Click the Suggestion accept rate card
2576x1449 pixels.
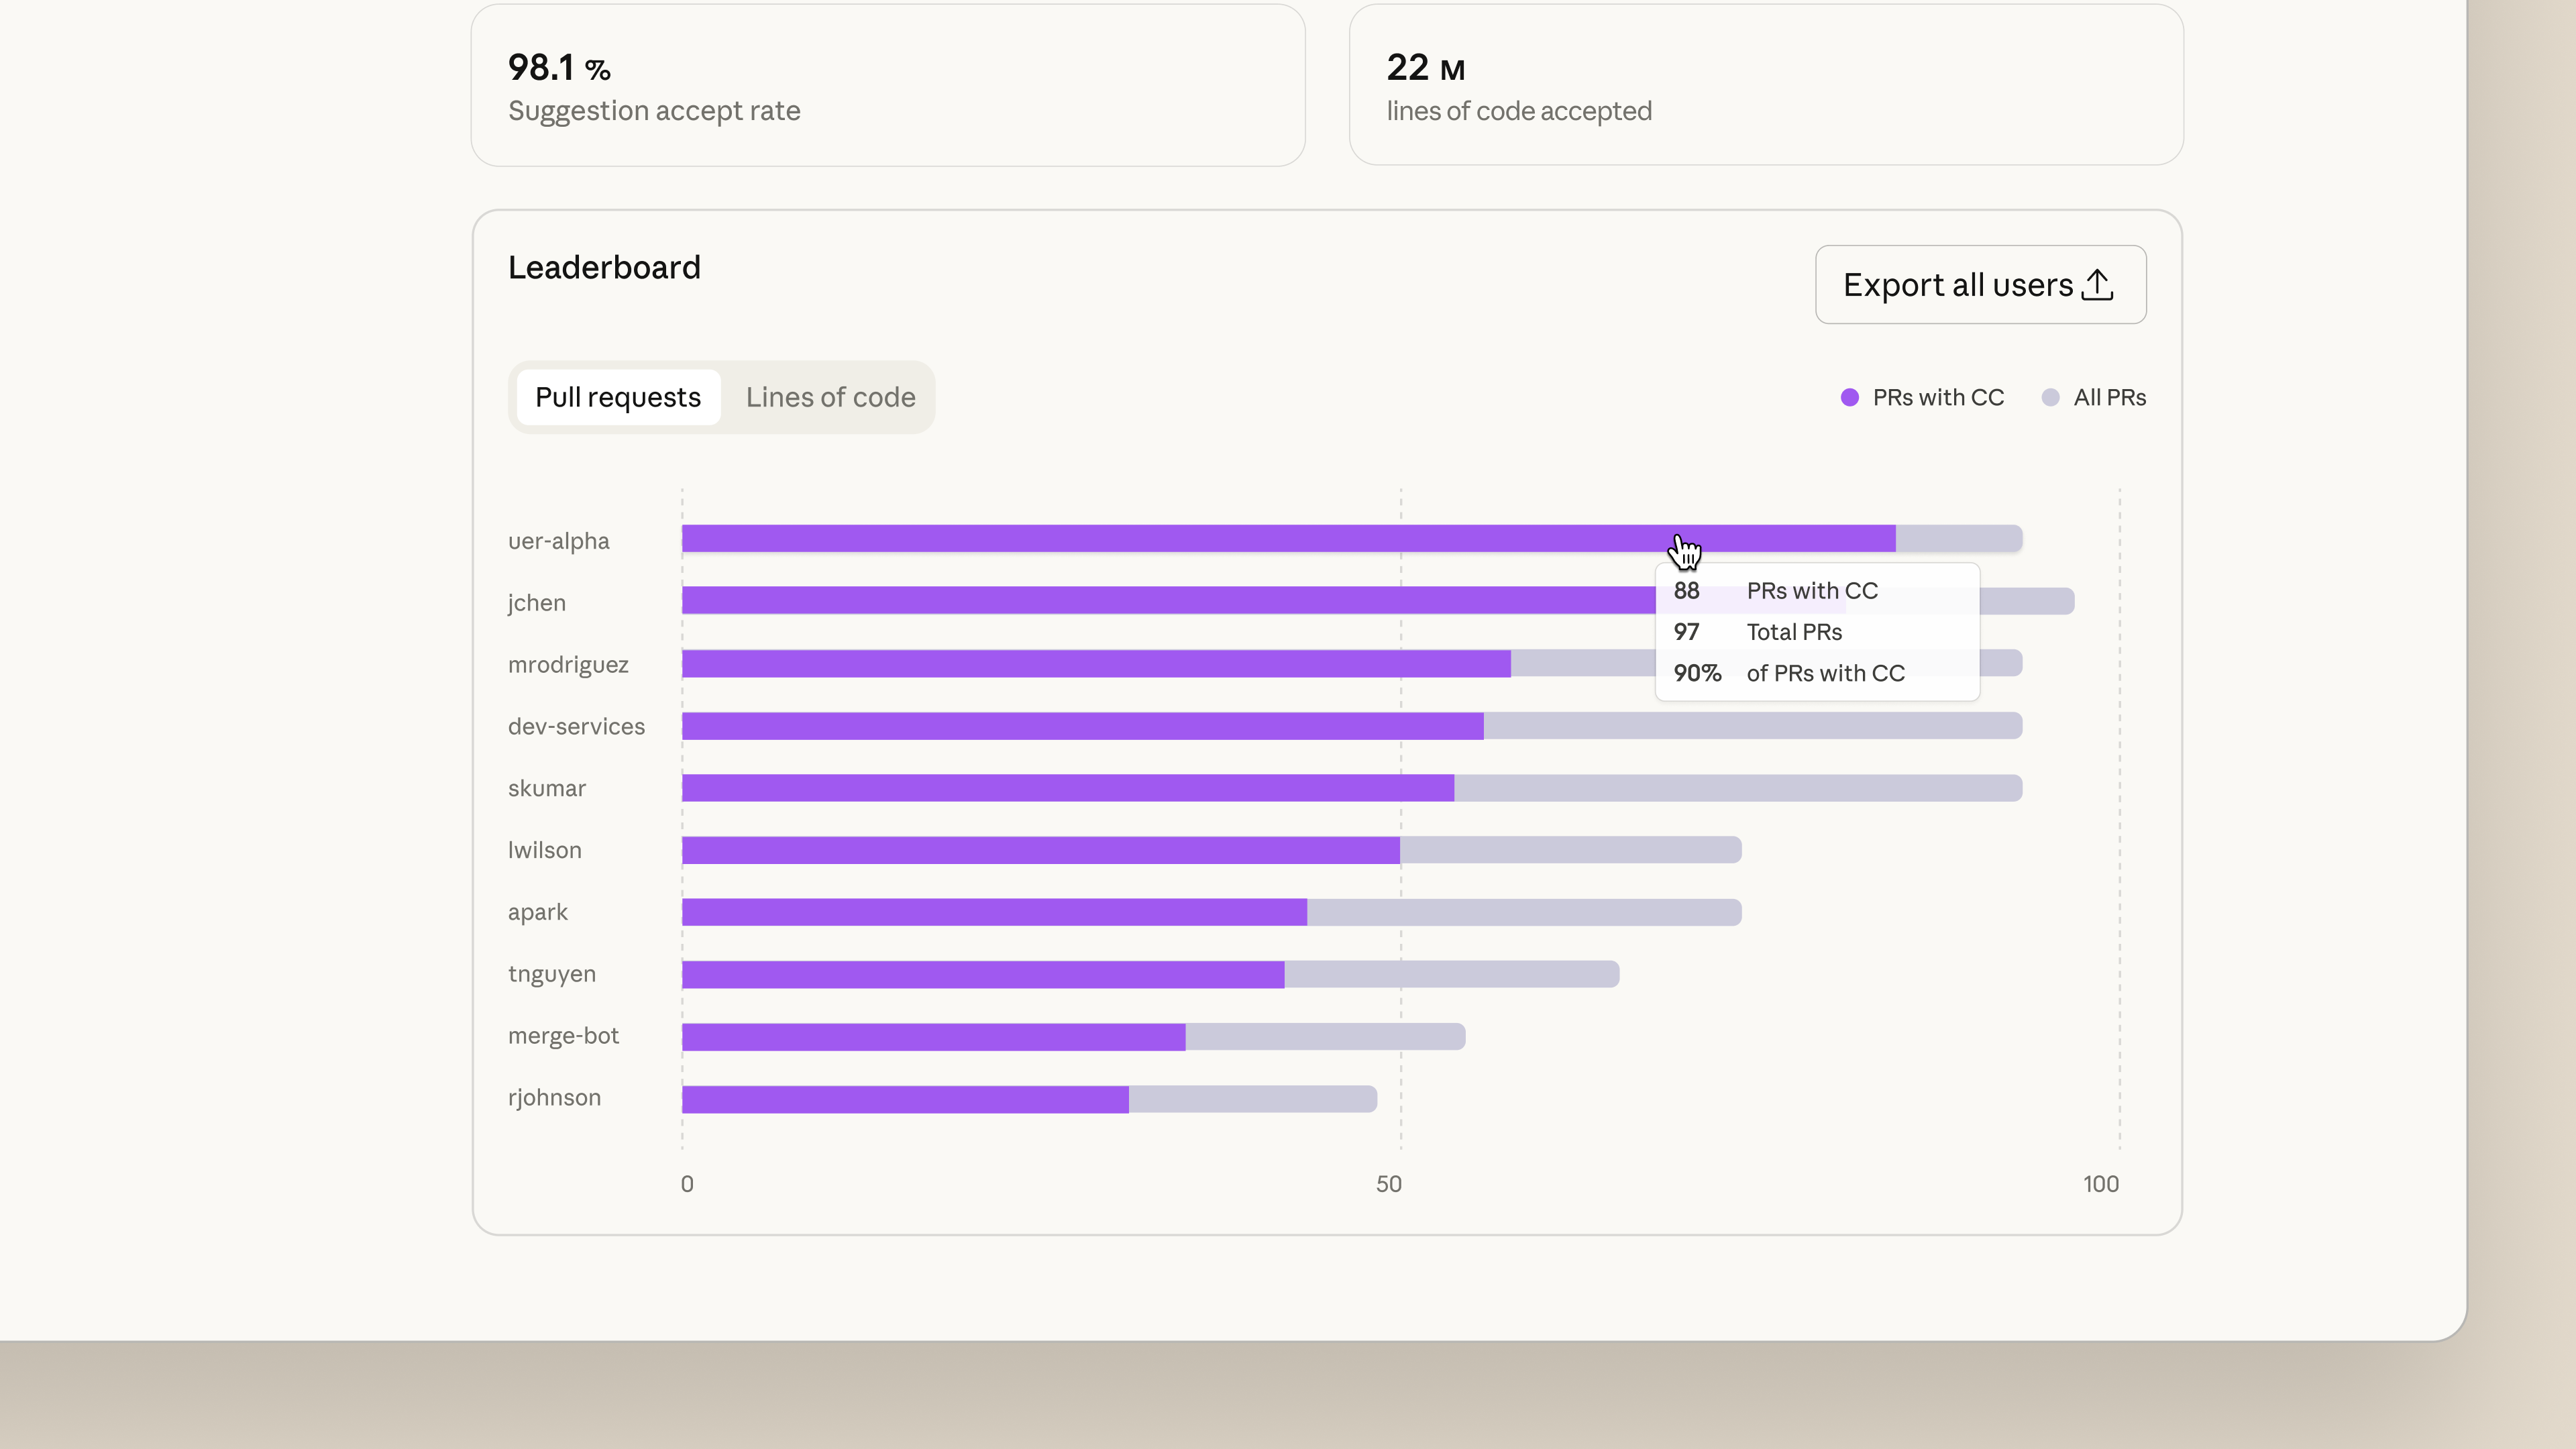coord(887,86)
